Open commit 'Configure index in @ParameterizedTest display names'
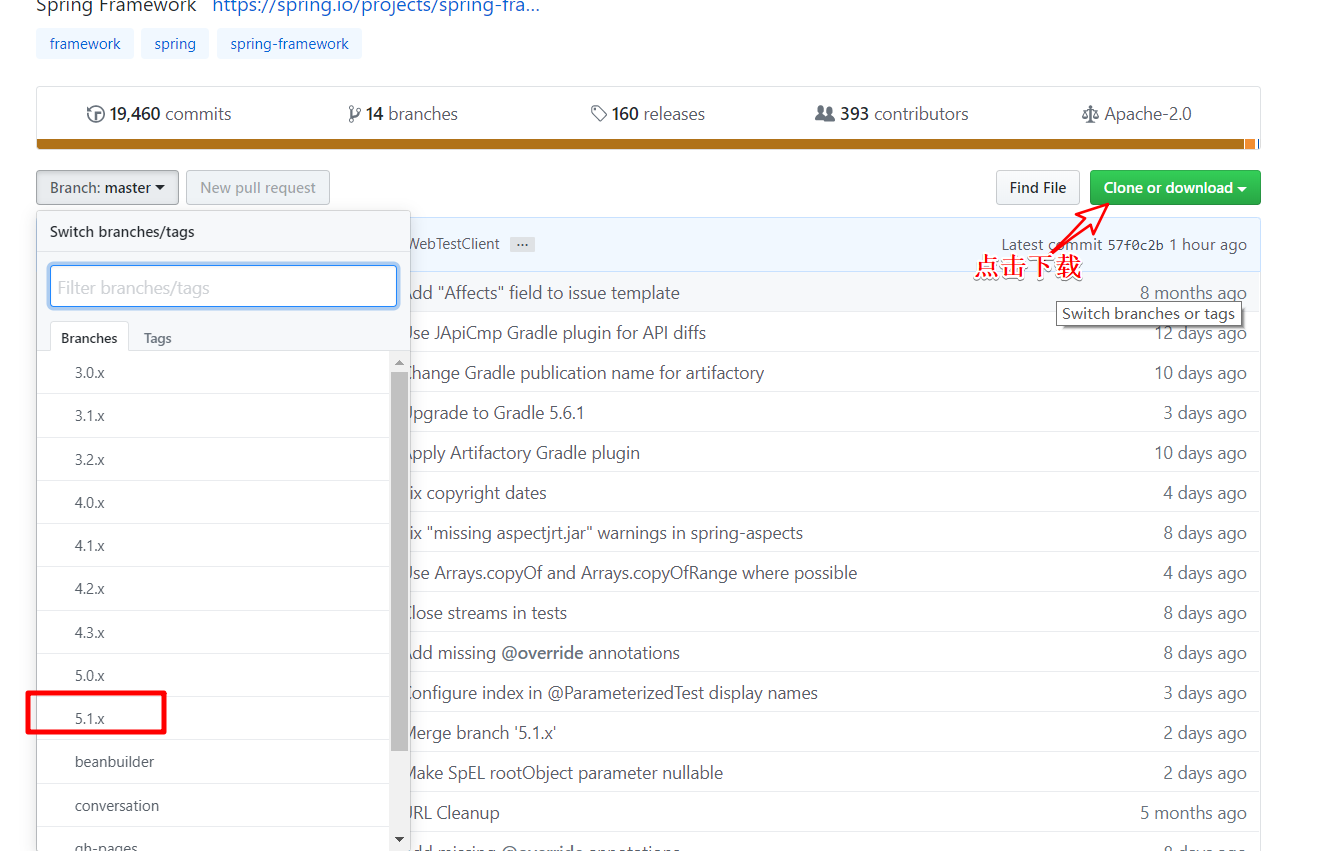 (x=612, y=693)
